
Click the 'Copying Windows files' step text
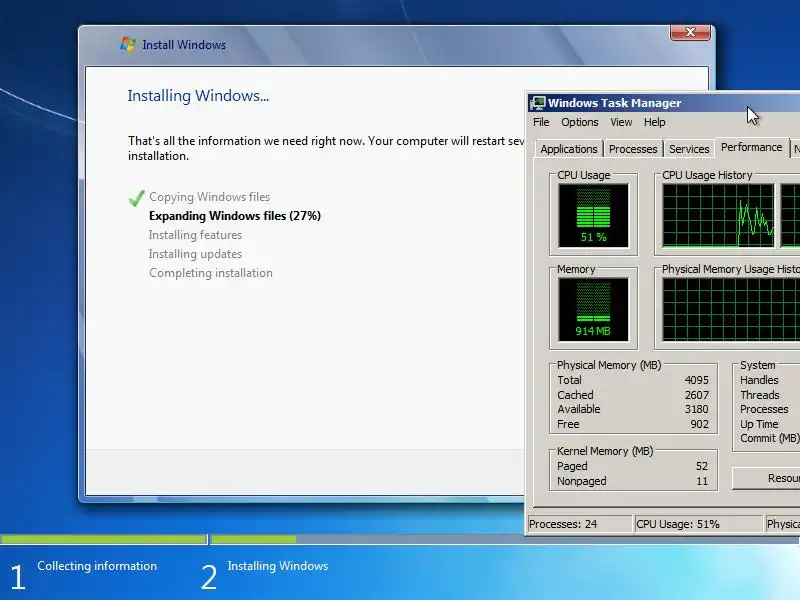pos(209,197)
